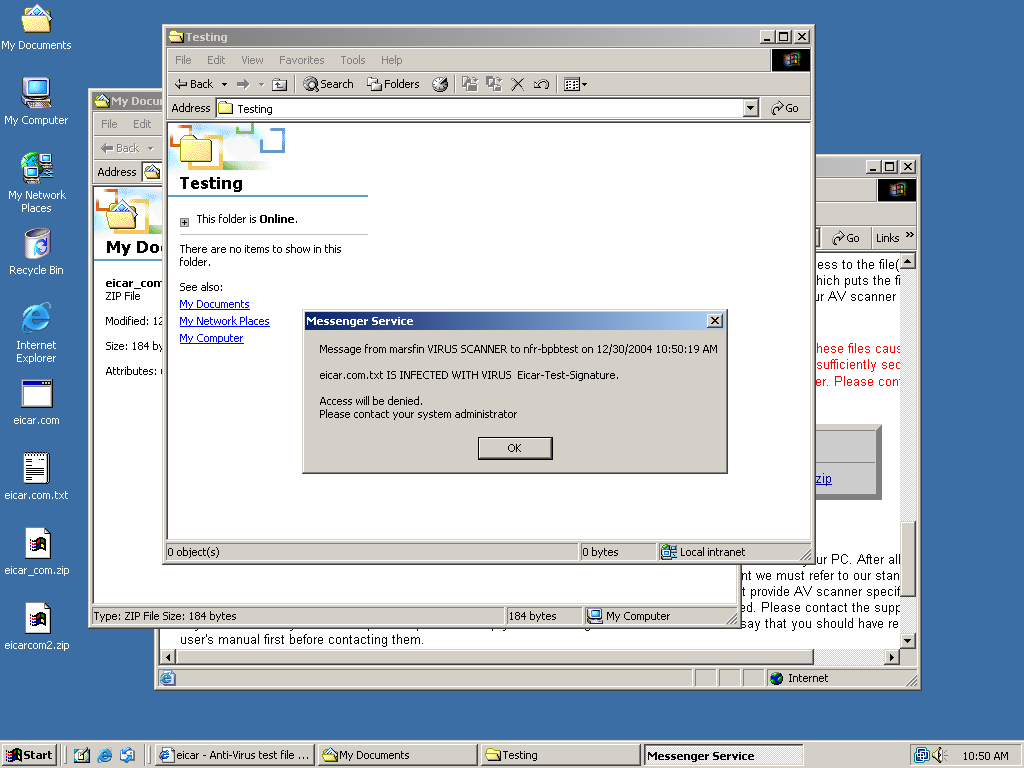Click the Copy To toolbar icon
Screen dimensions: 1024x768
[493, 85]
